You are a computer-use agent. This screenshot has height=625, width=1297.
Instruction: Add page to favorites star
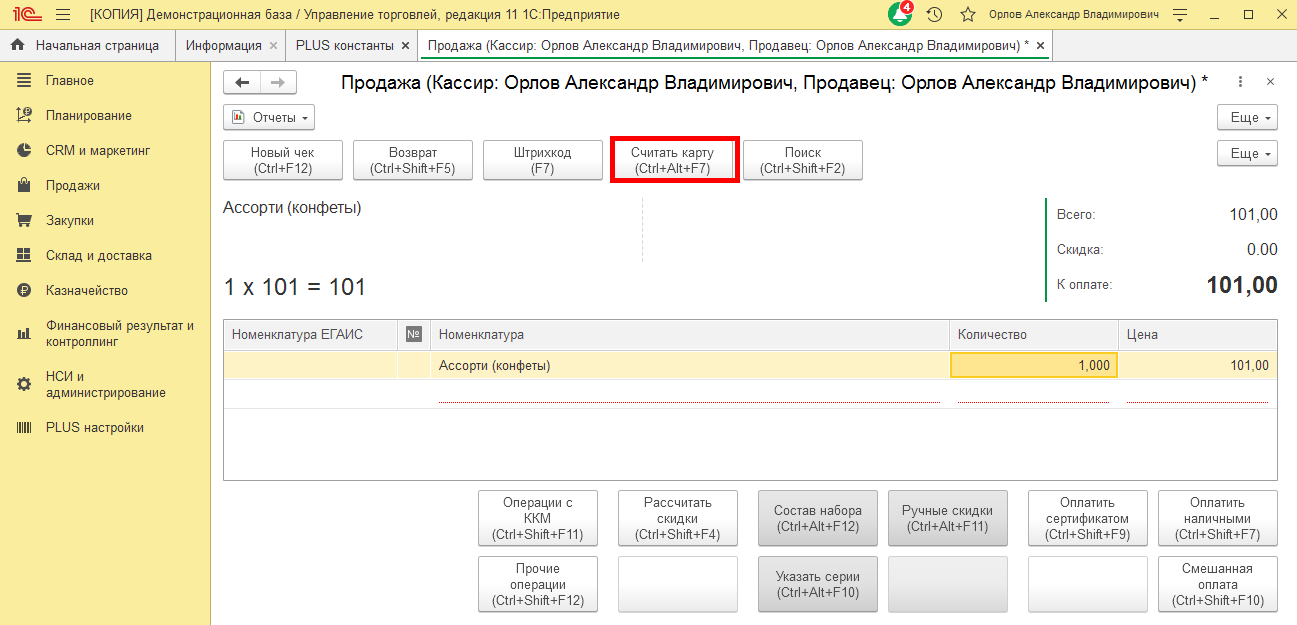967,15
